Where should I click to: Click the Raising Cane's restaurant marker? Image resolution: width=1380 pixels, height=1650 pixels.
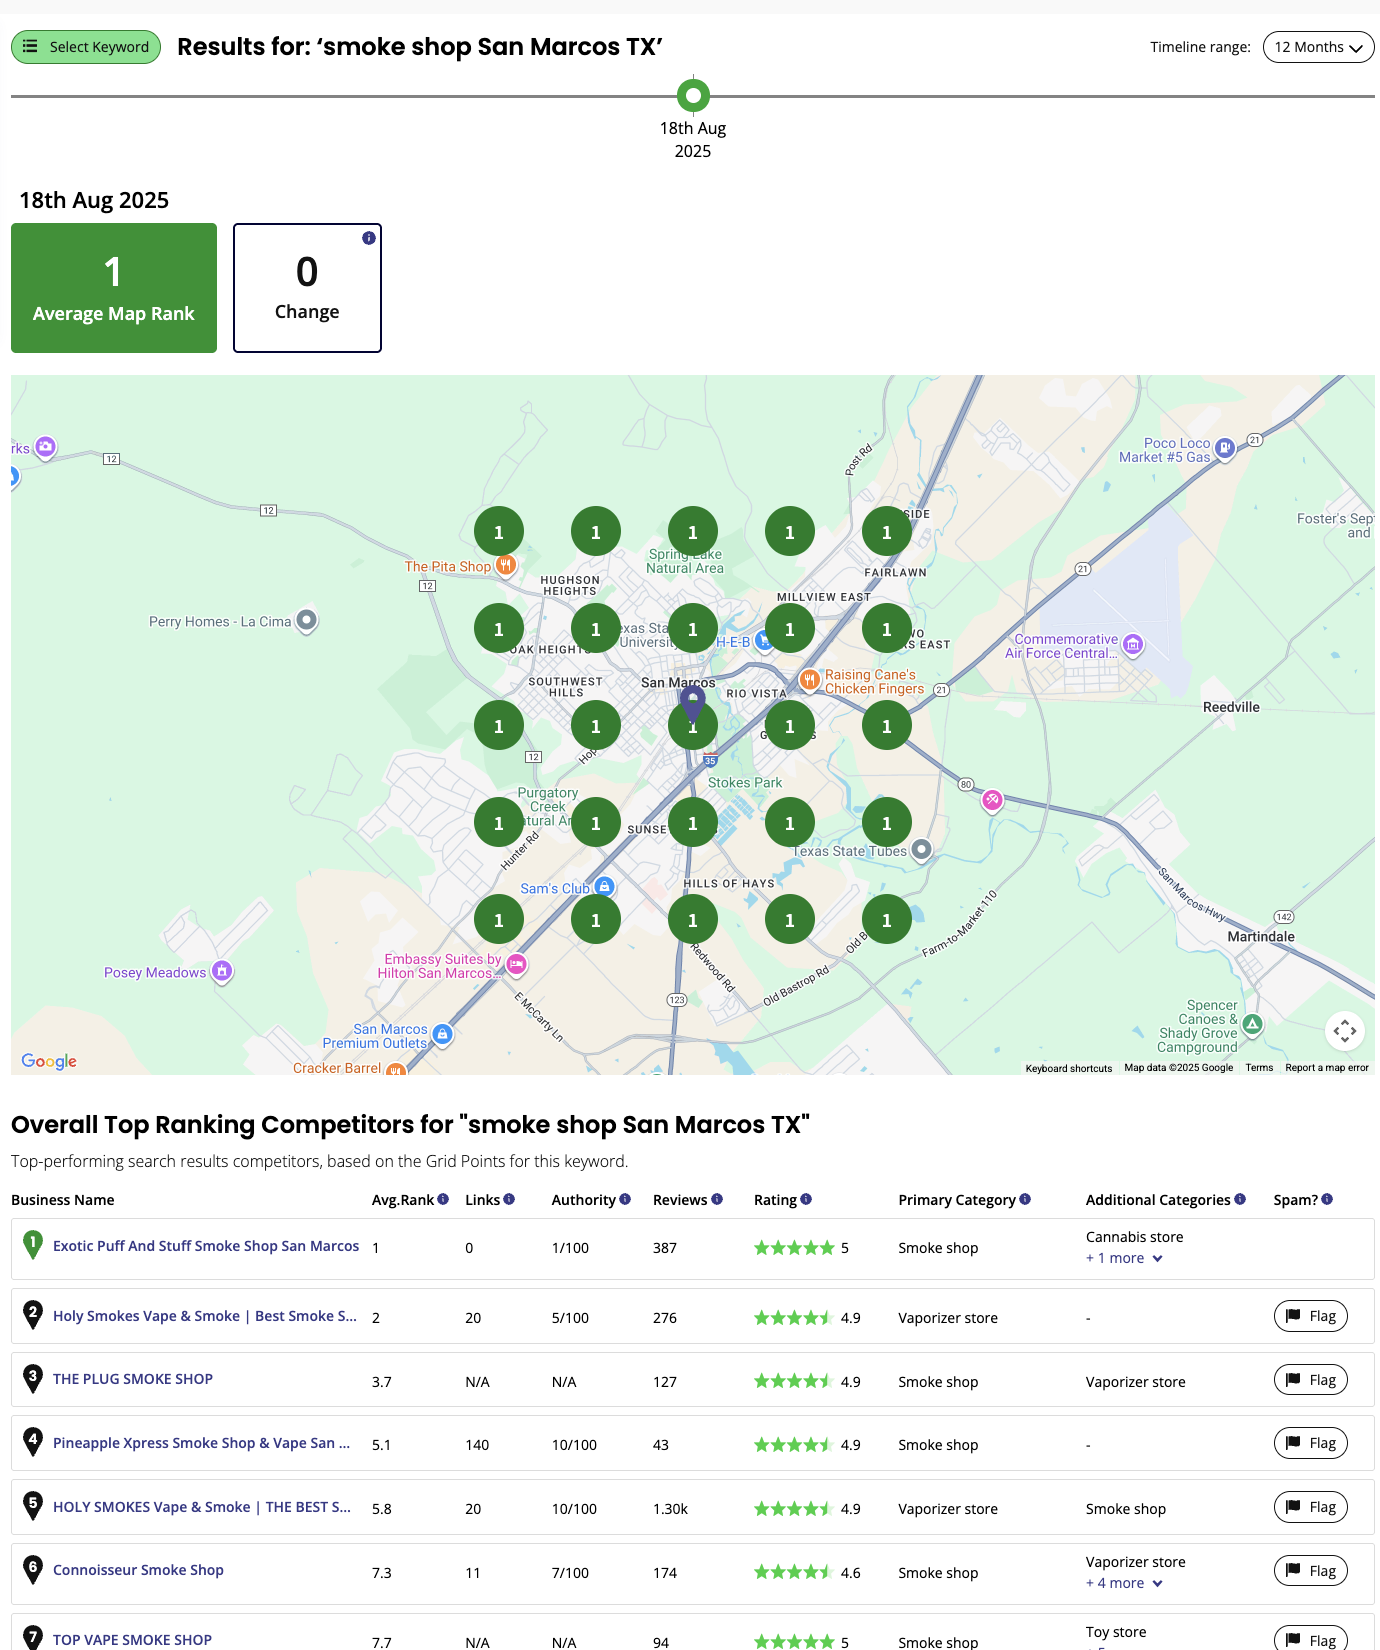[809, 681]
